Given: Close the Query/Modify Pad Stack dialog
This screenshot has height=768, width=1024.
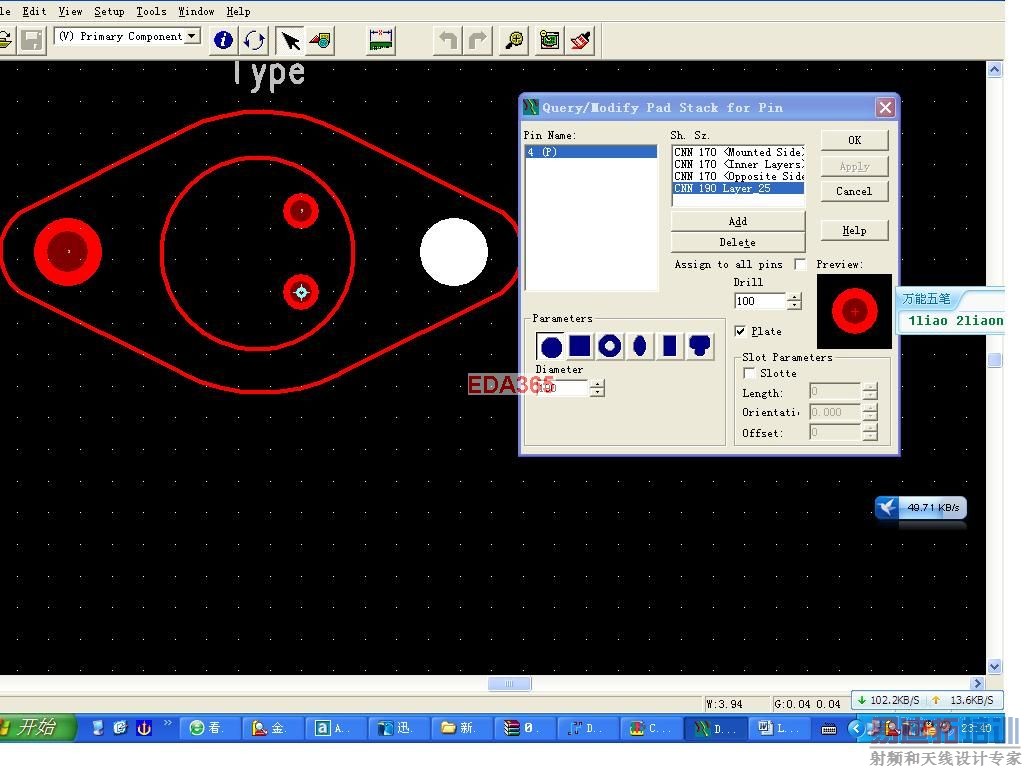Looking at the screenshot, I should [x=885, y=108].
